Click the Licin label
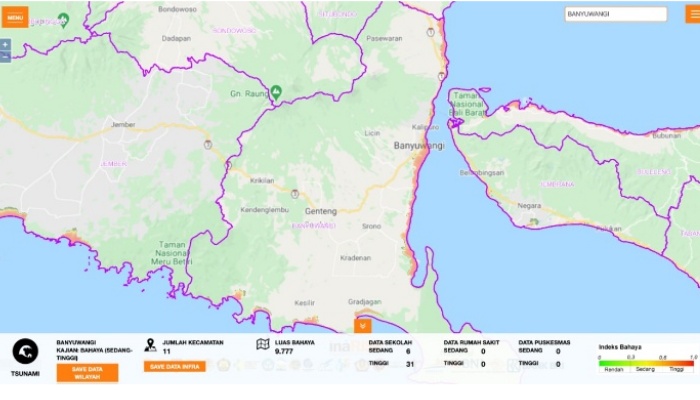The image size is (700, 400). 372,133
